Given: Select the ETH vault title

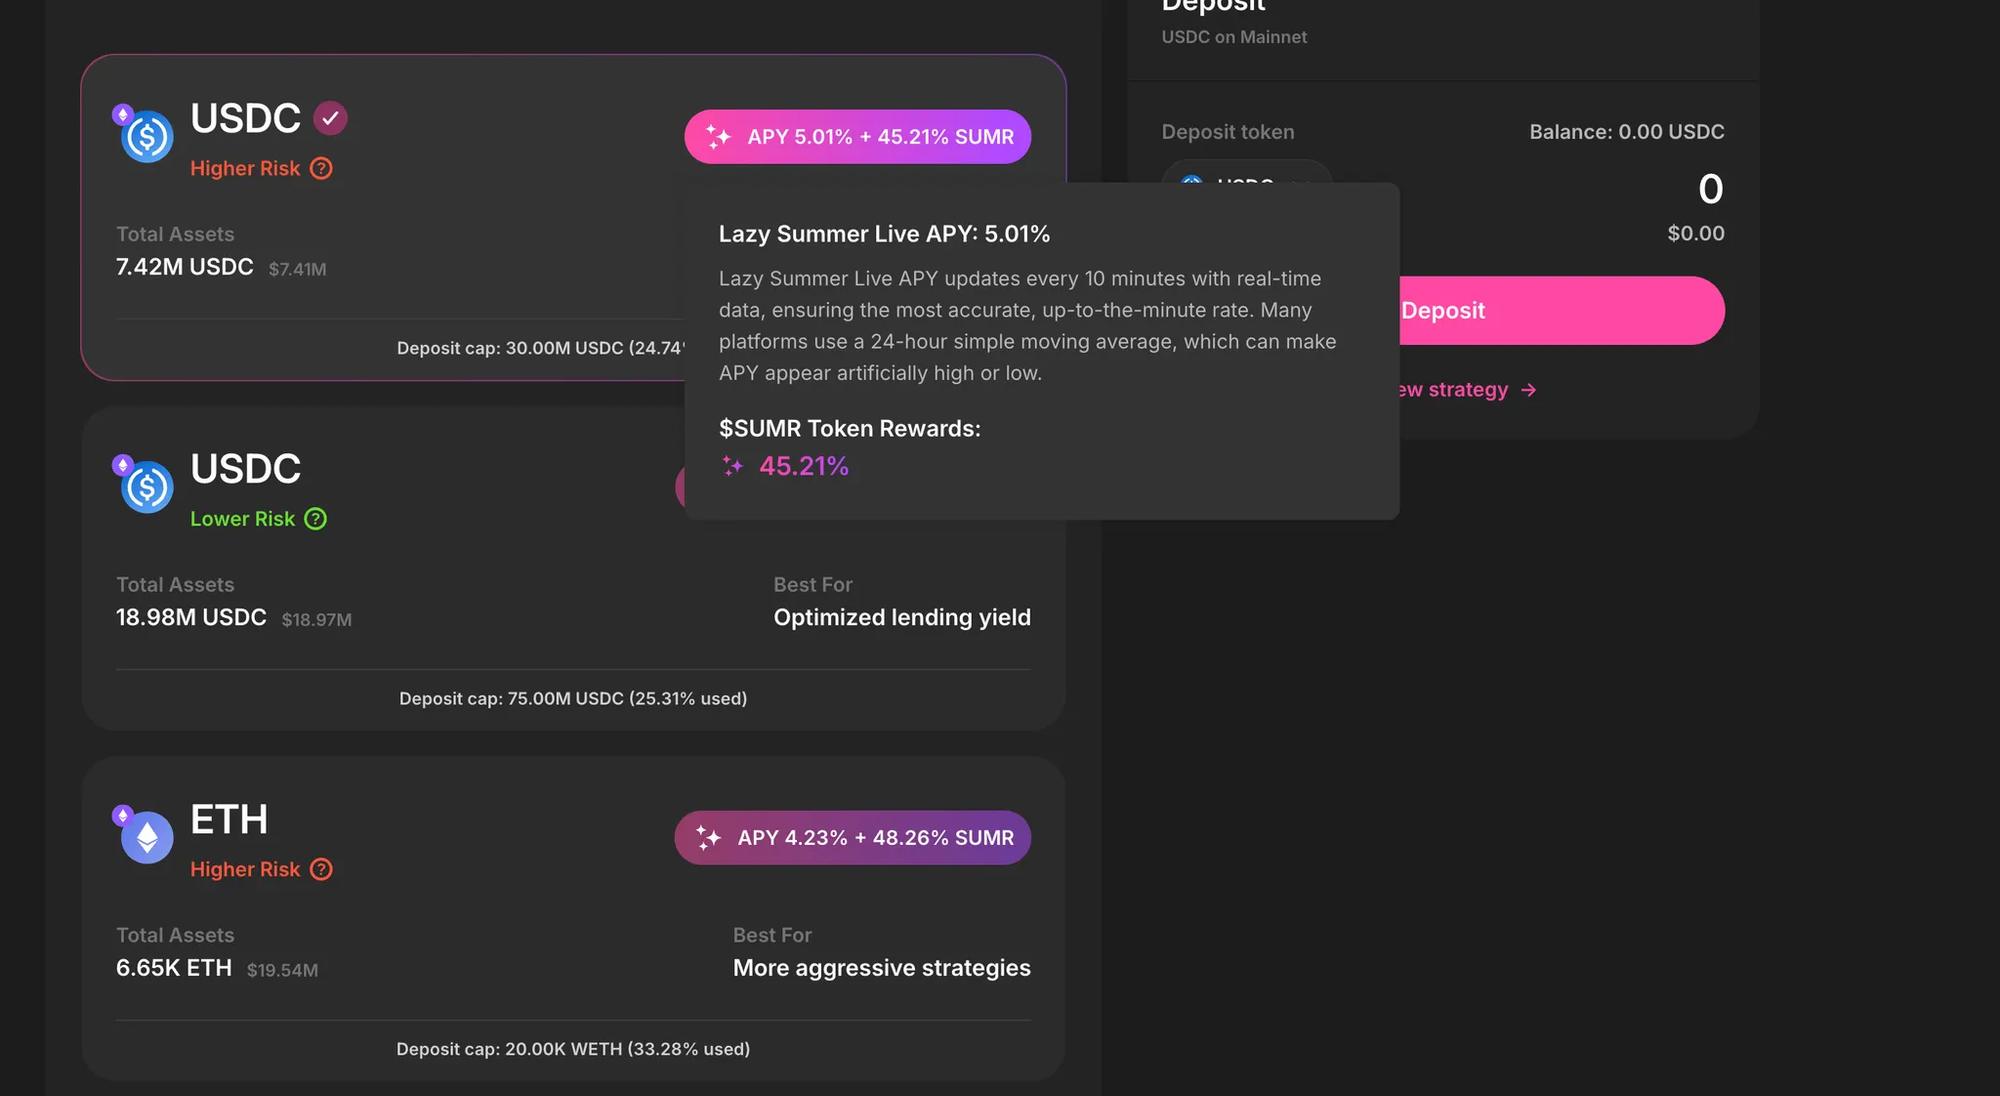Looking at the screenshot, I should (229, 820).
